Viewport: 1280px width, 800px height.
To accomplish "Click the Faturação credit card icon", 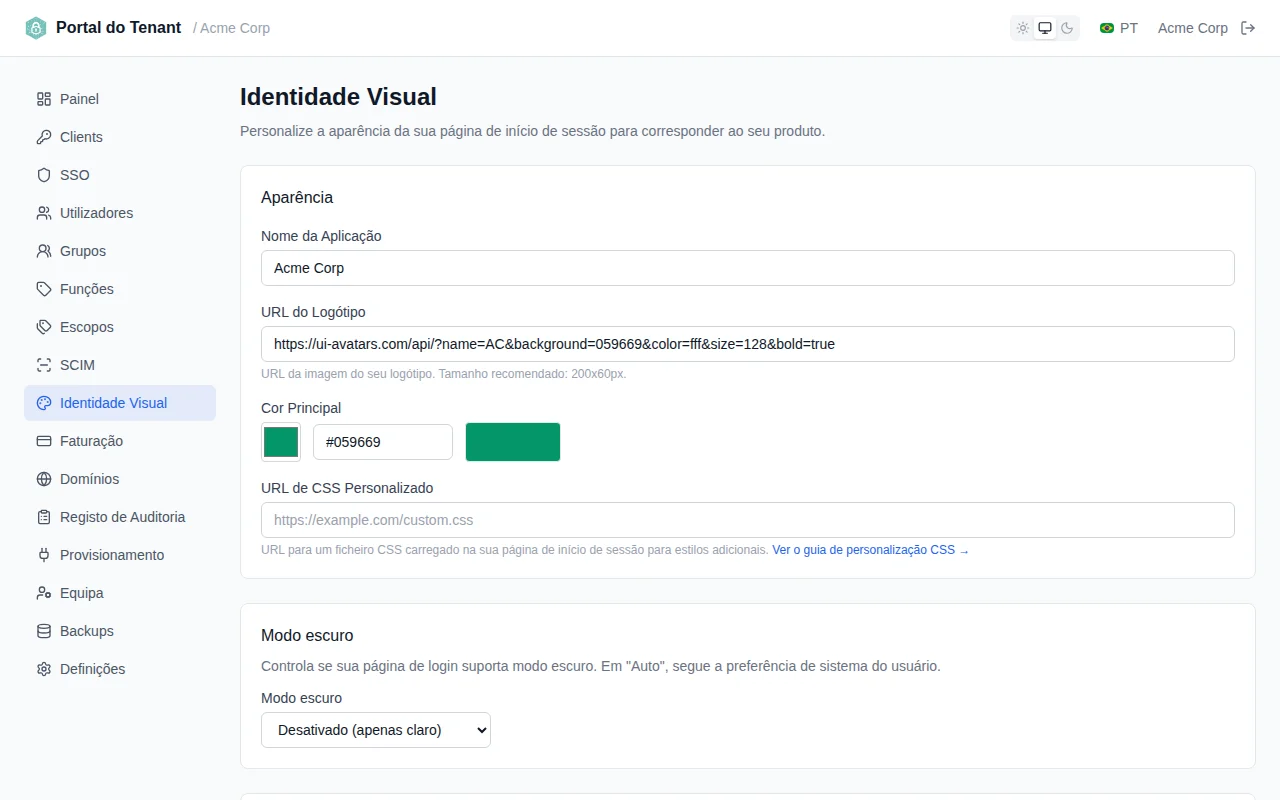I will [44, 441].
